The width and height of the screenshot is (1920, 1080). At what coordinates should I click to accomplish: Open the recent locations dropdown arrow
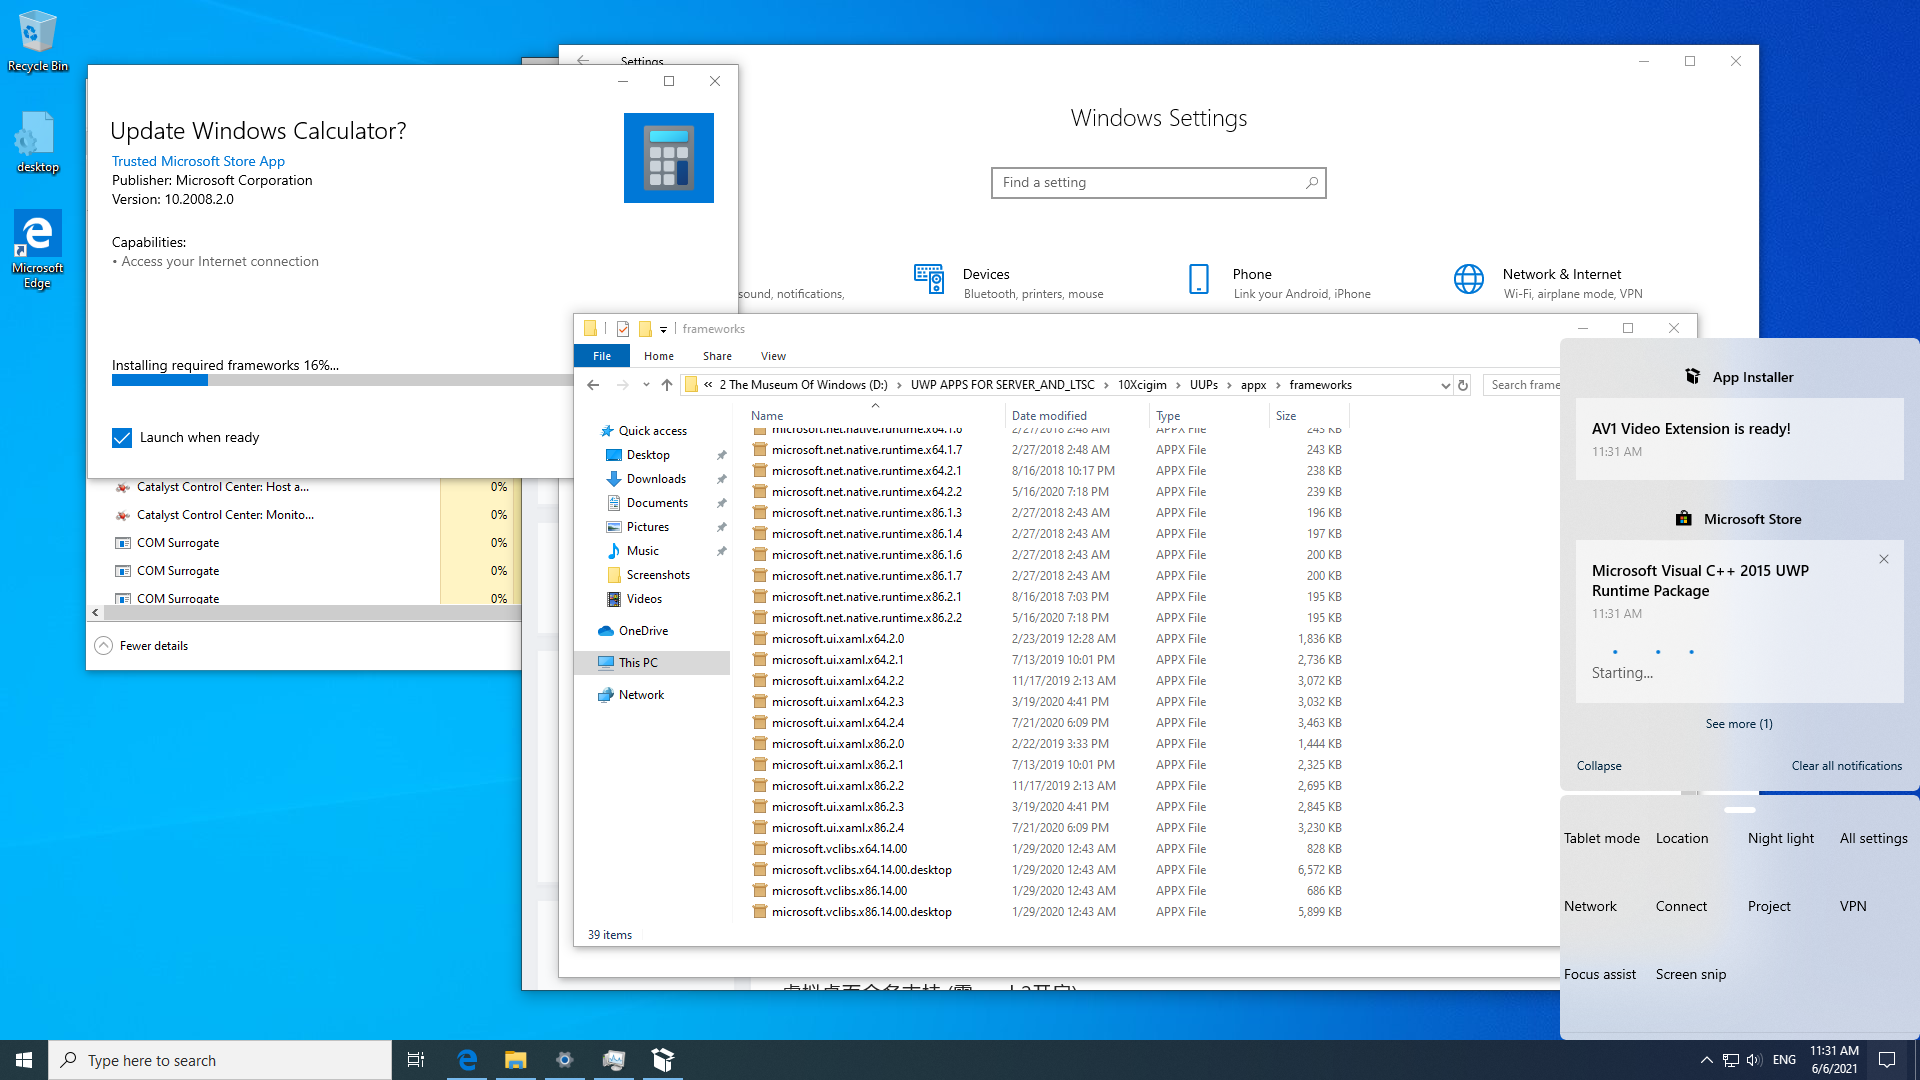646,385
